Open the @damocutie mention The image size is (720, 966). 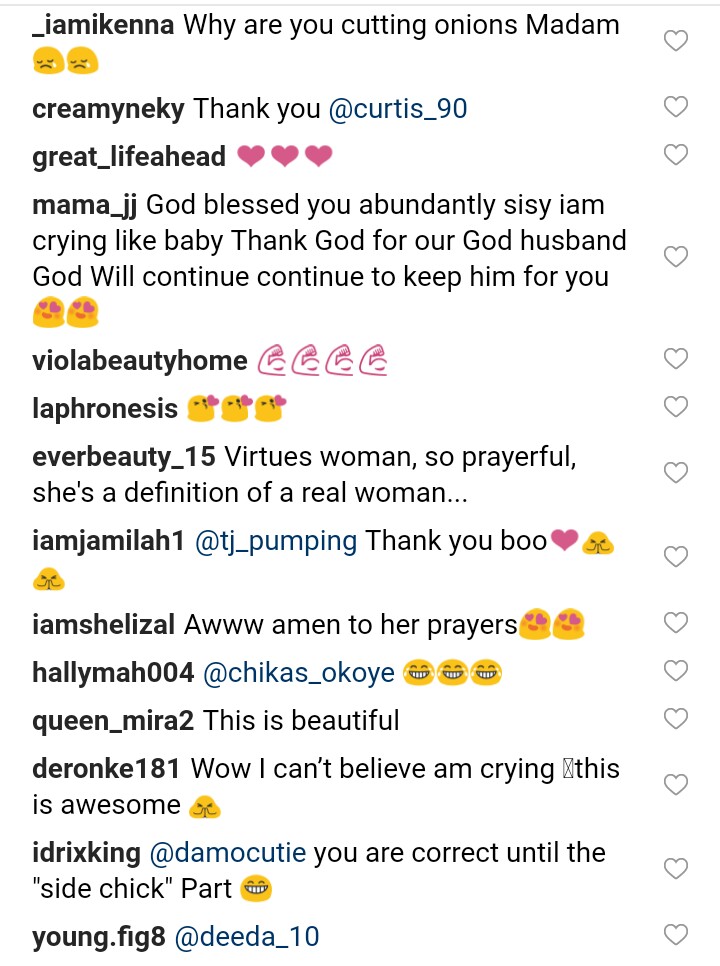[x=228, y=853]
